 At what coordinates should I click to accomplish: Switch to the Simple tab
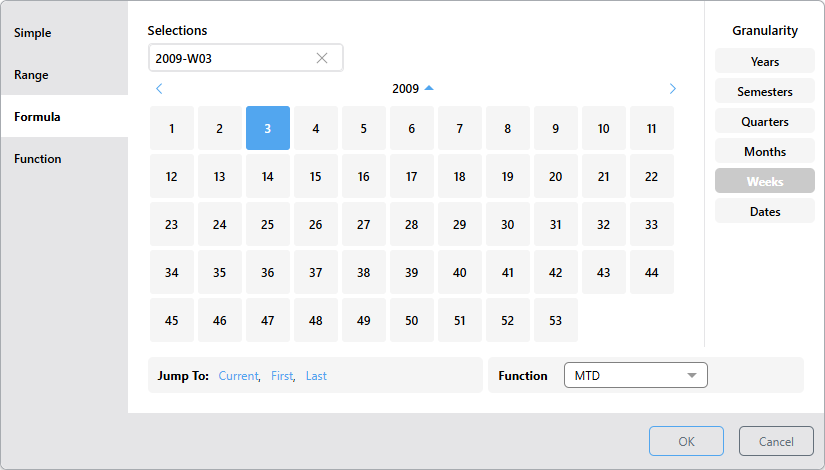[33, 33]
